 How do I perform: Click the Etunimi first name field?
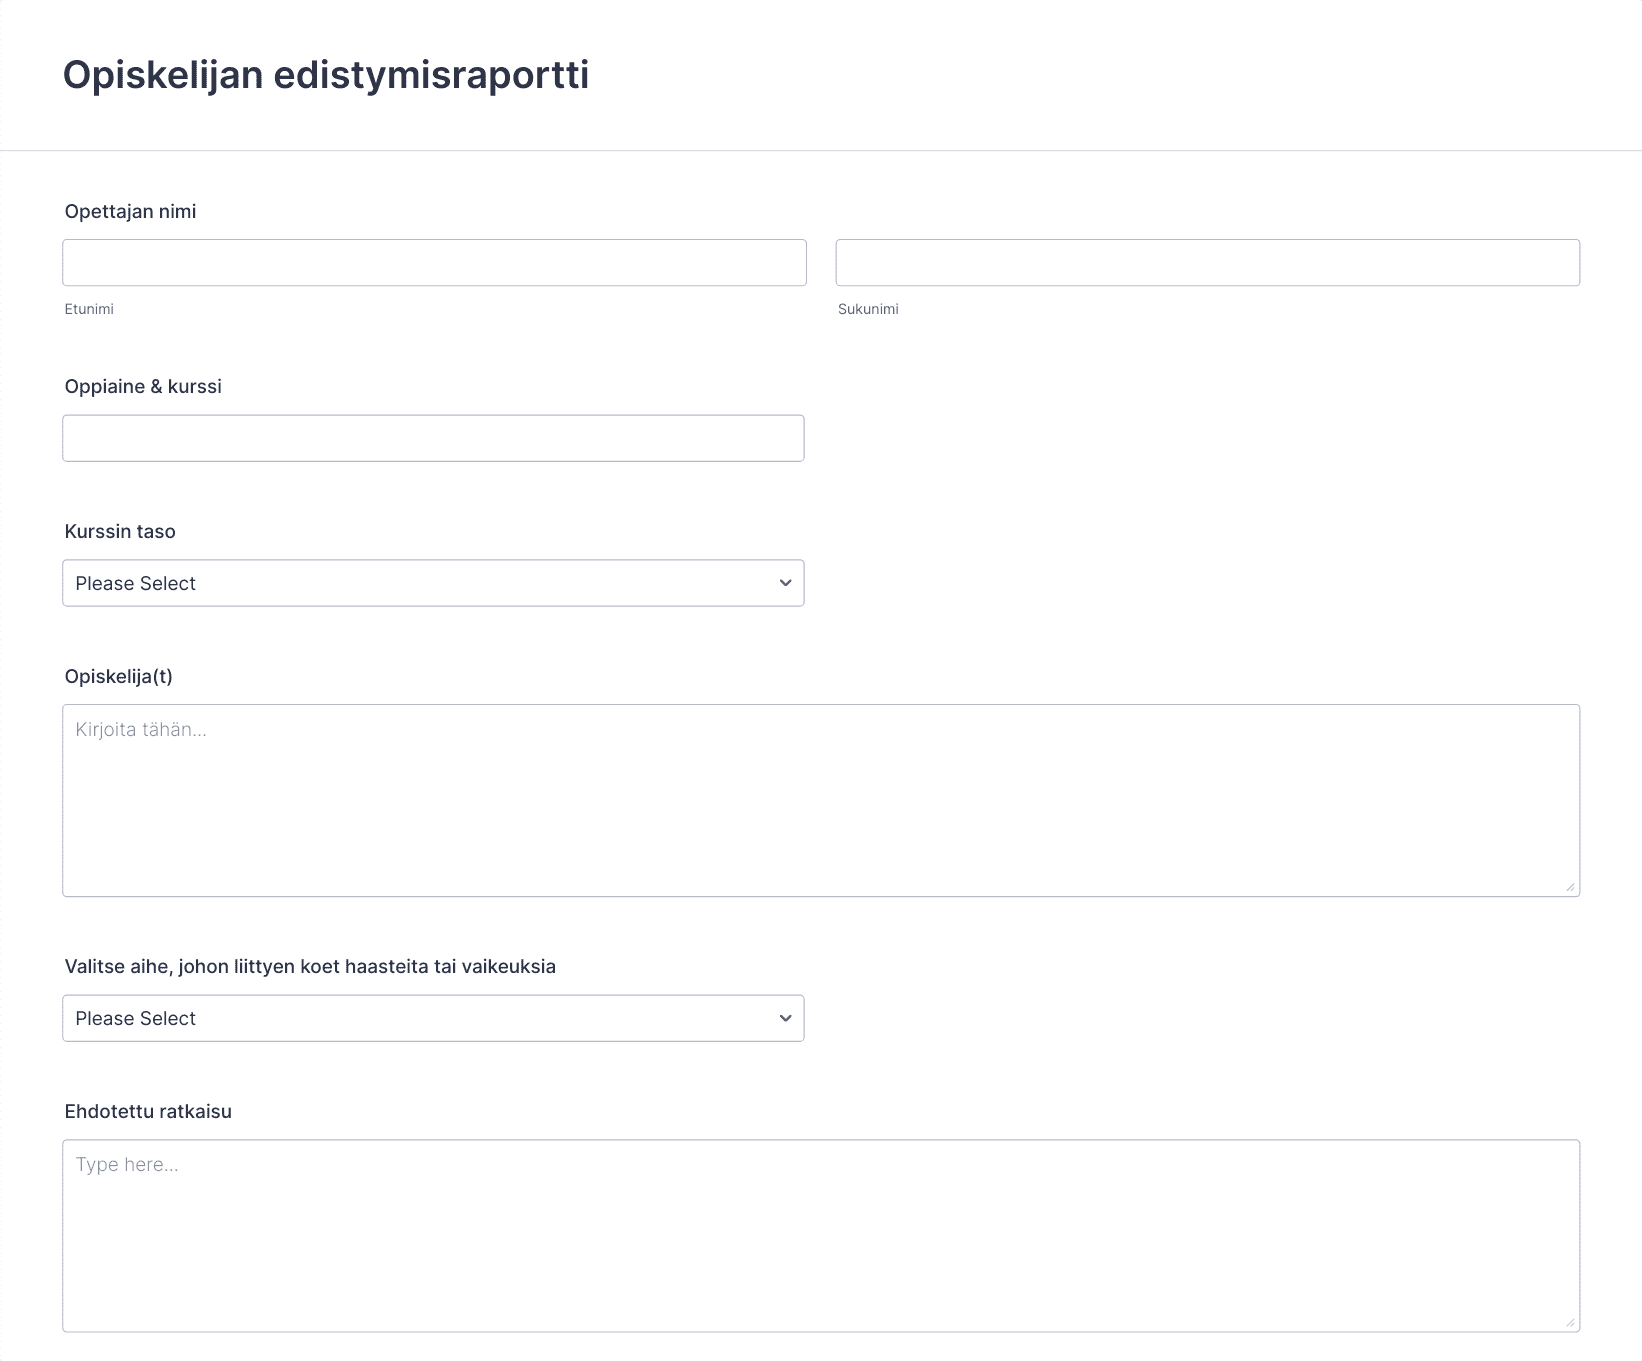434,263
